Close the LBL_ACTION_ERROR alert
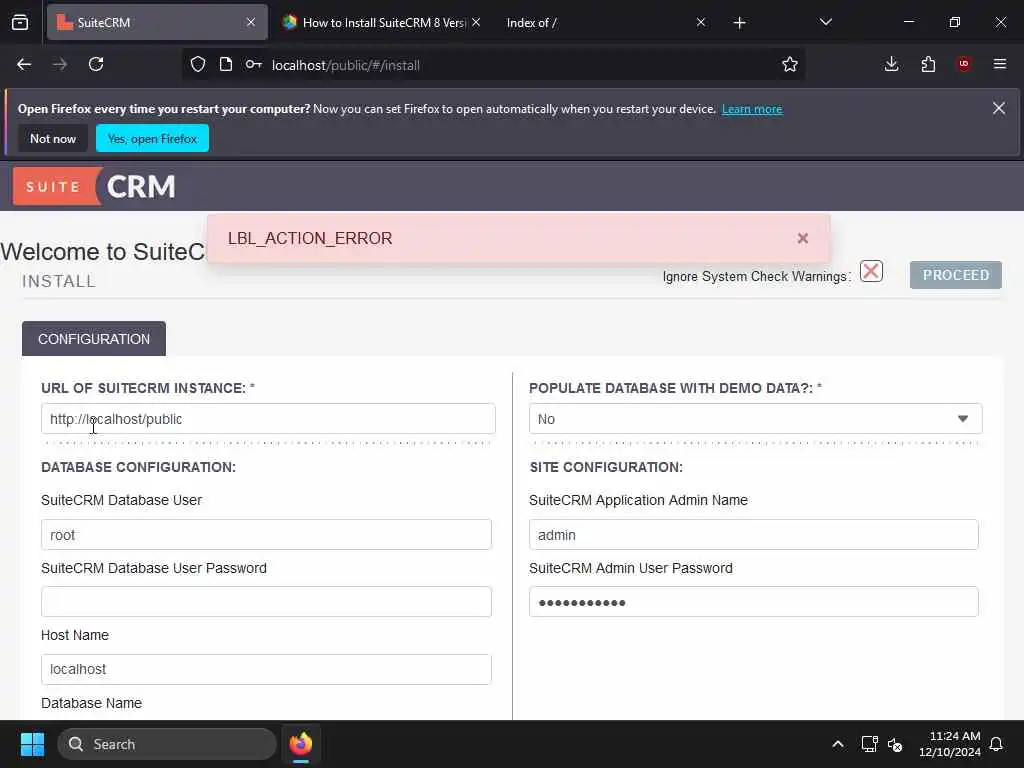 point(803,238)
